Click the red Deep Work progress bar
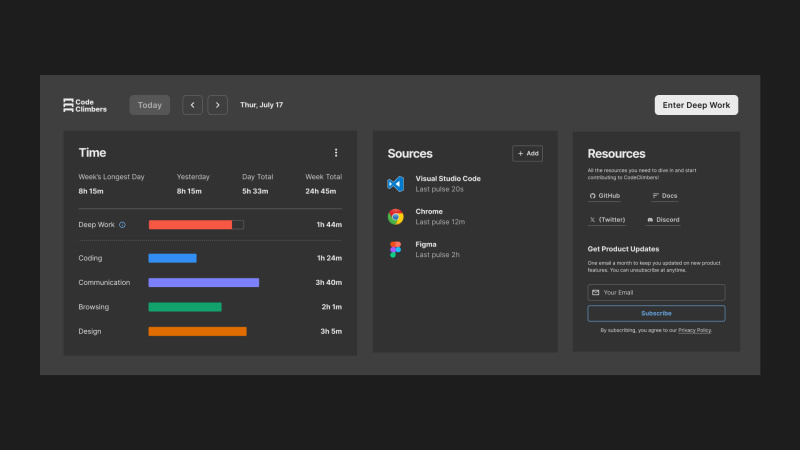 pyautogui.click(x=190, y=225)
